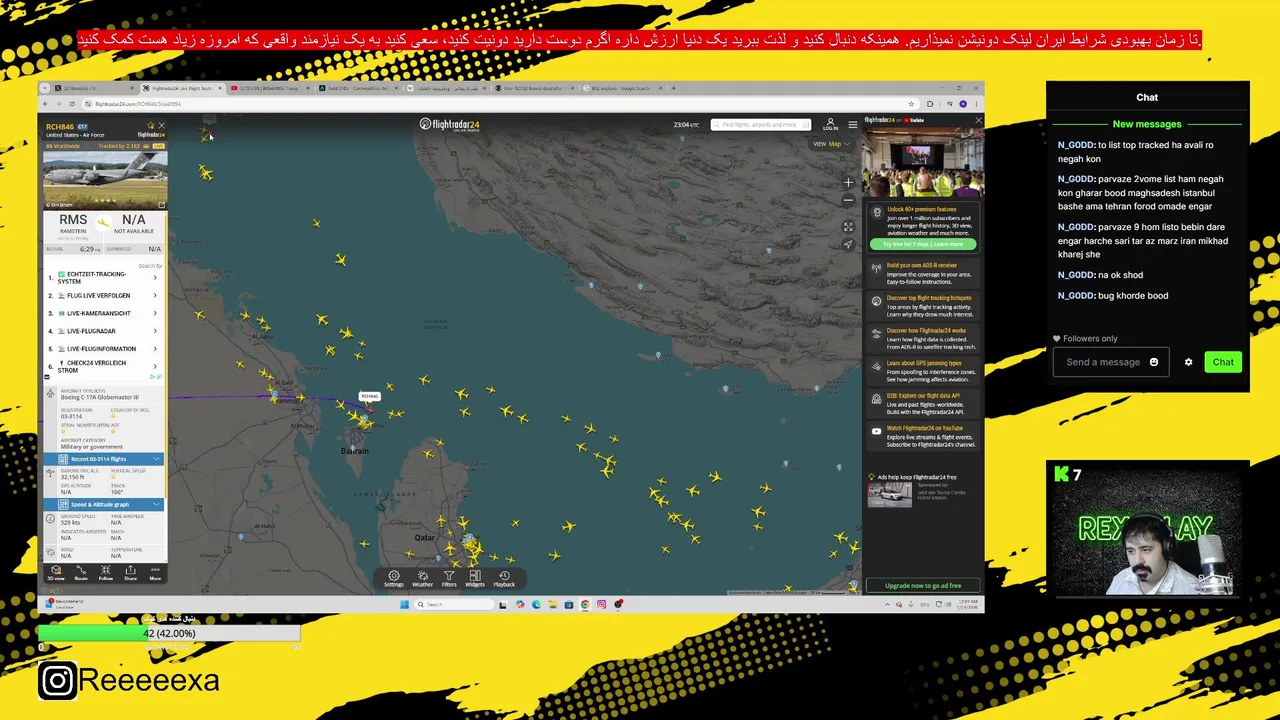The height and width of the screenshot is (720, 1280).
Task: Open a new browser tab
Action: pos(674,88)
